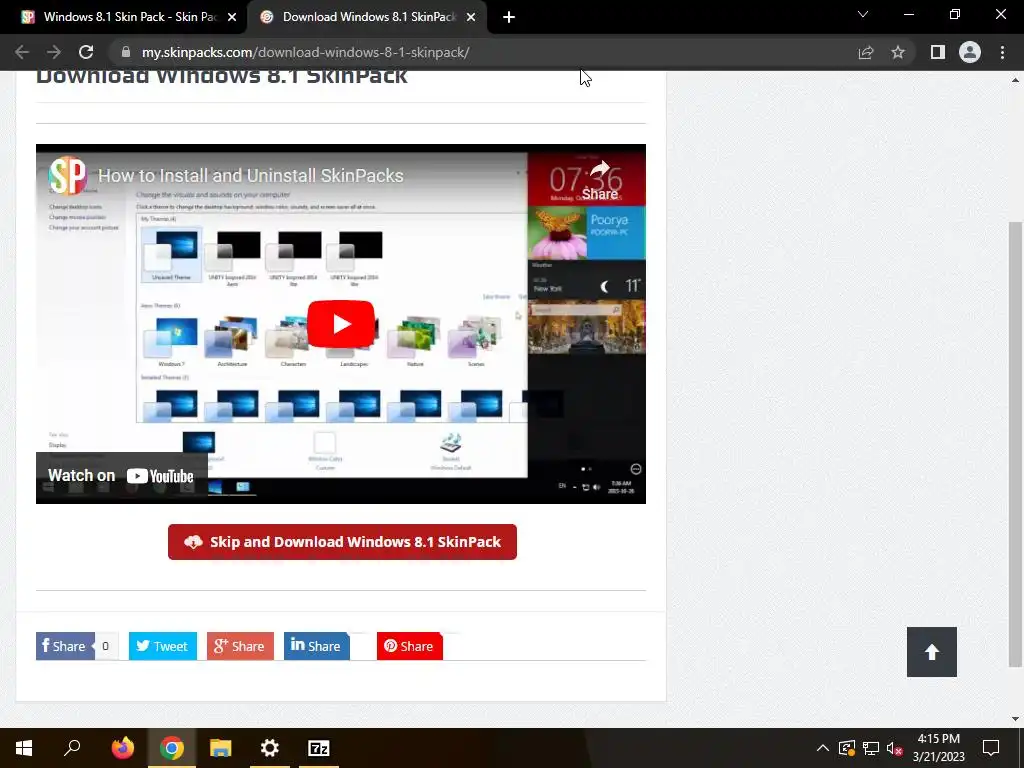Close the Windows 8.1 Skin Pack tab
The image size is (1024, 768).
point(232,17)
